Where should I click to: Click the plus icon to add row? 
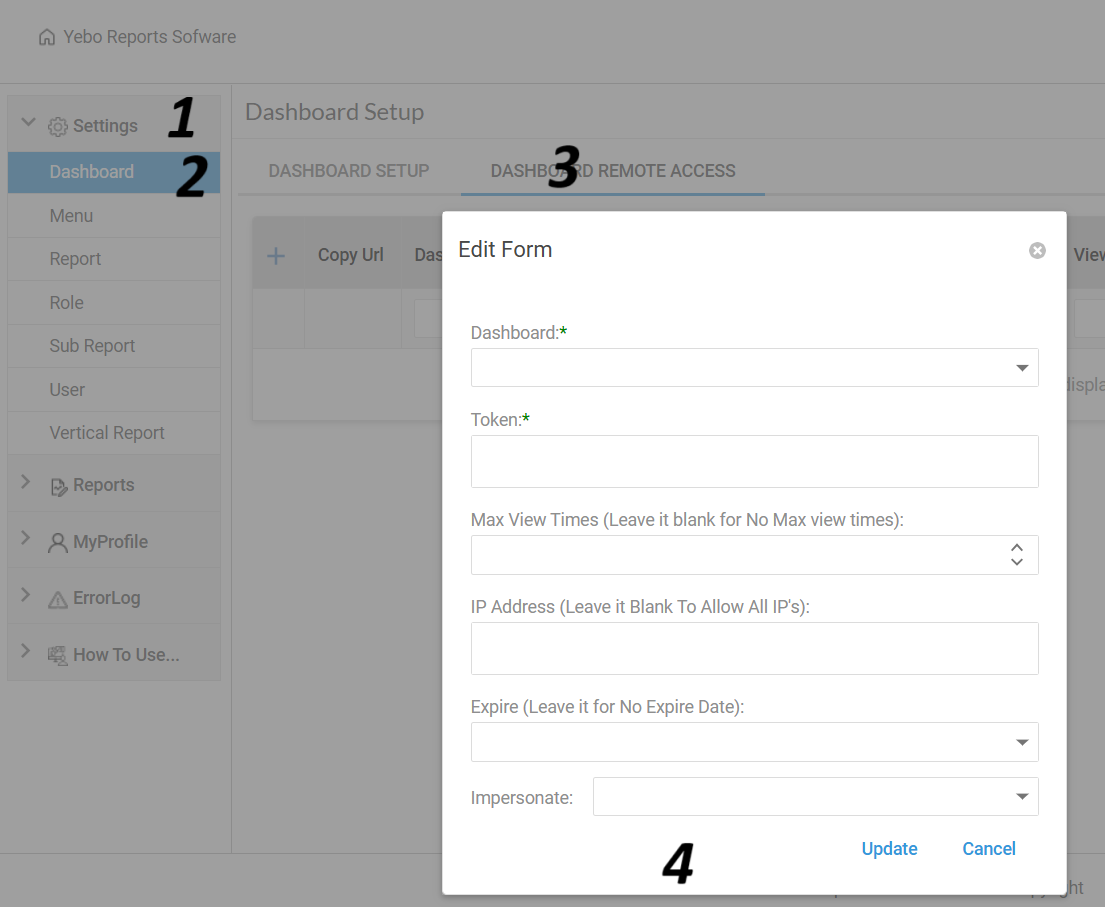(276, 256)
